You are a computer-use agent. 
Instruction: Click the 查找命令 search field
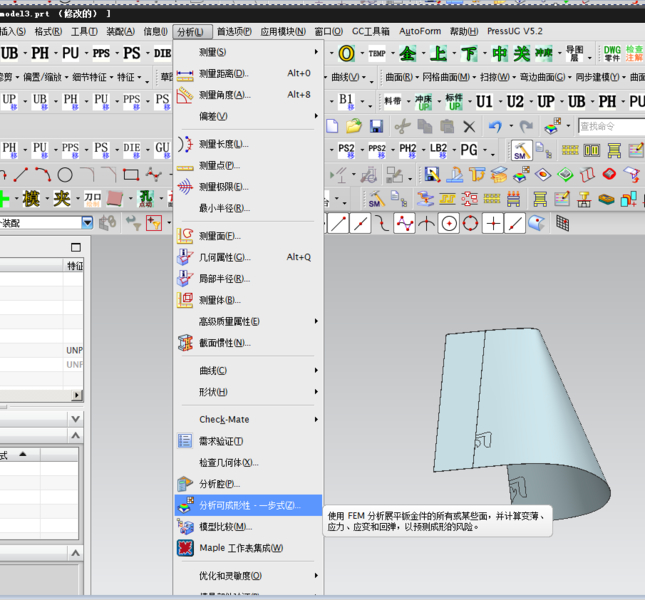[611, 126]
